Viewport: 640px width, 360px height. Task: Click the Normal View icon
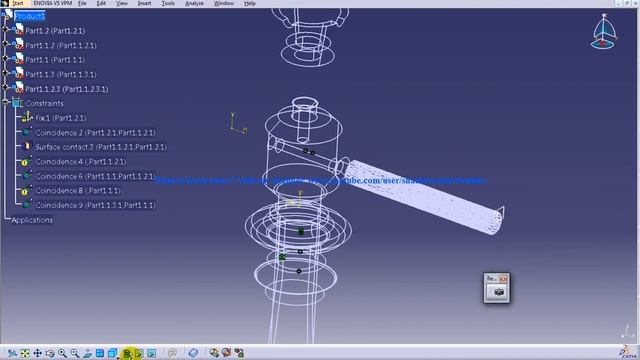point(87,353)
